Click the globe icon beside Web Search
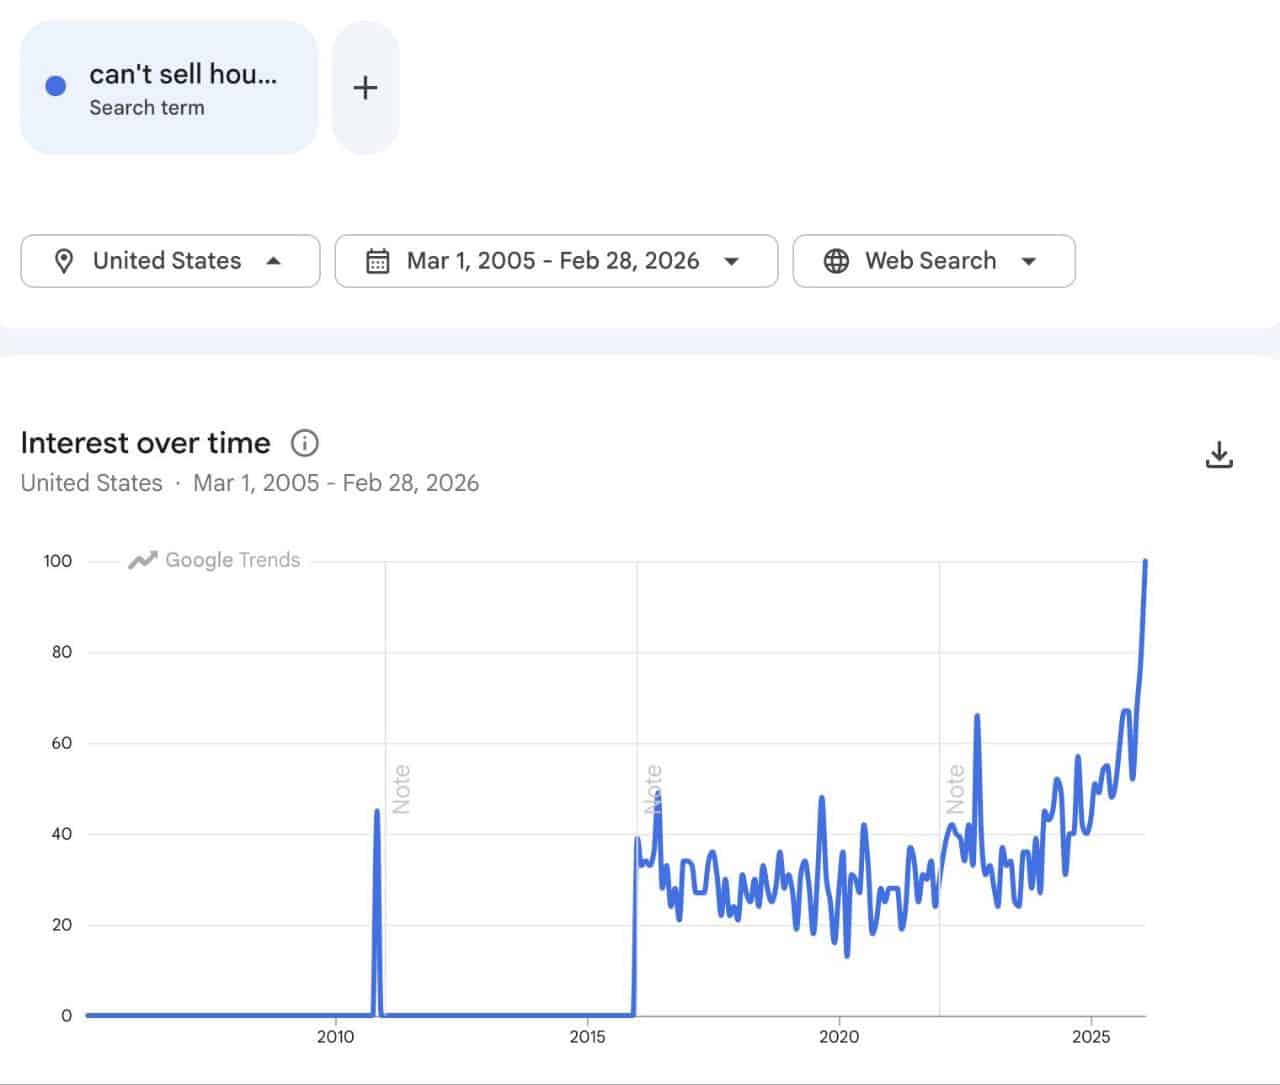The image size is (1280, 1085). (x=836, y=261)
